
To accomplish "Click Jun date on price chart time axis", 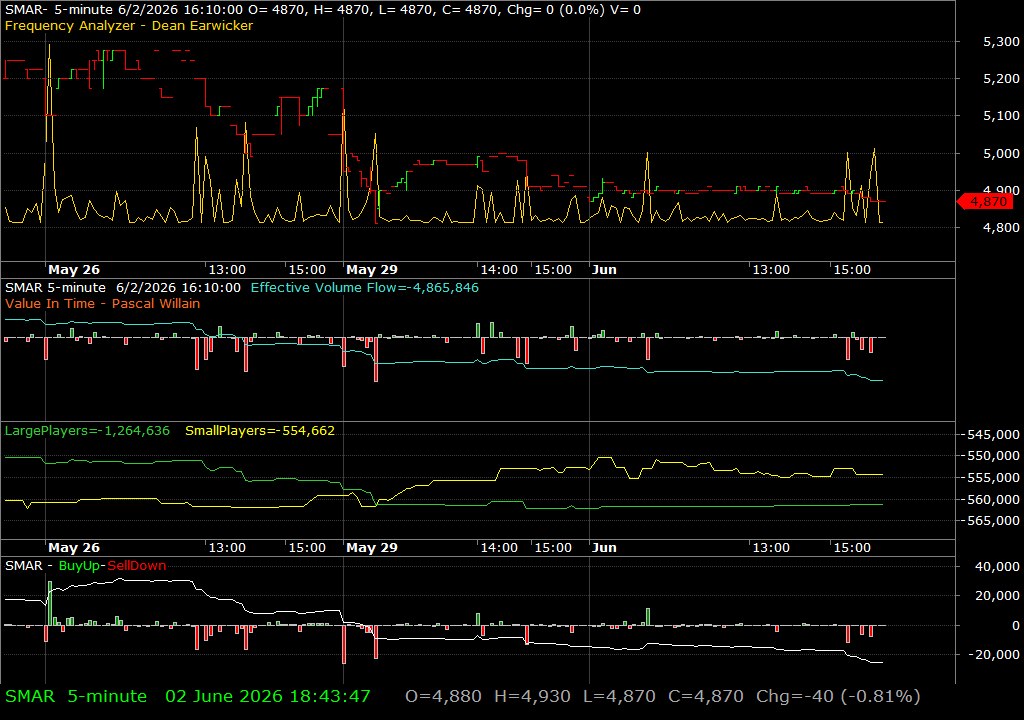I will 604,269.
